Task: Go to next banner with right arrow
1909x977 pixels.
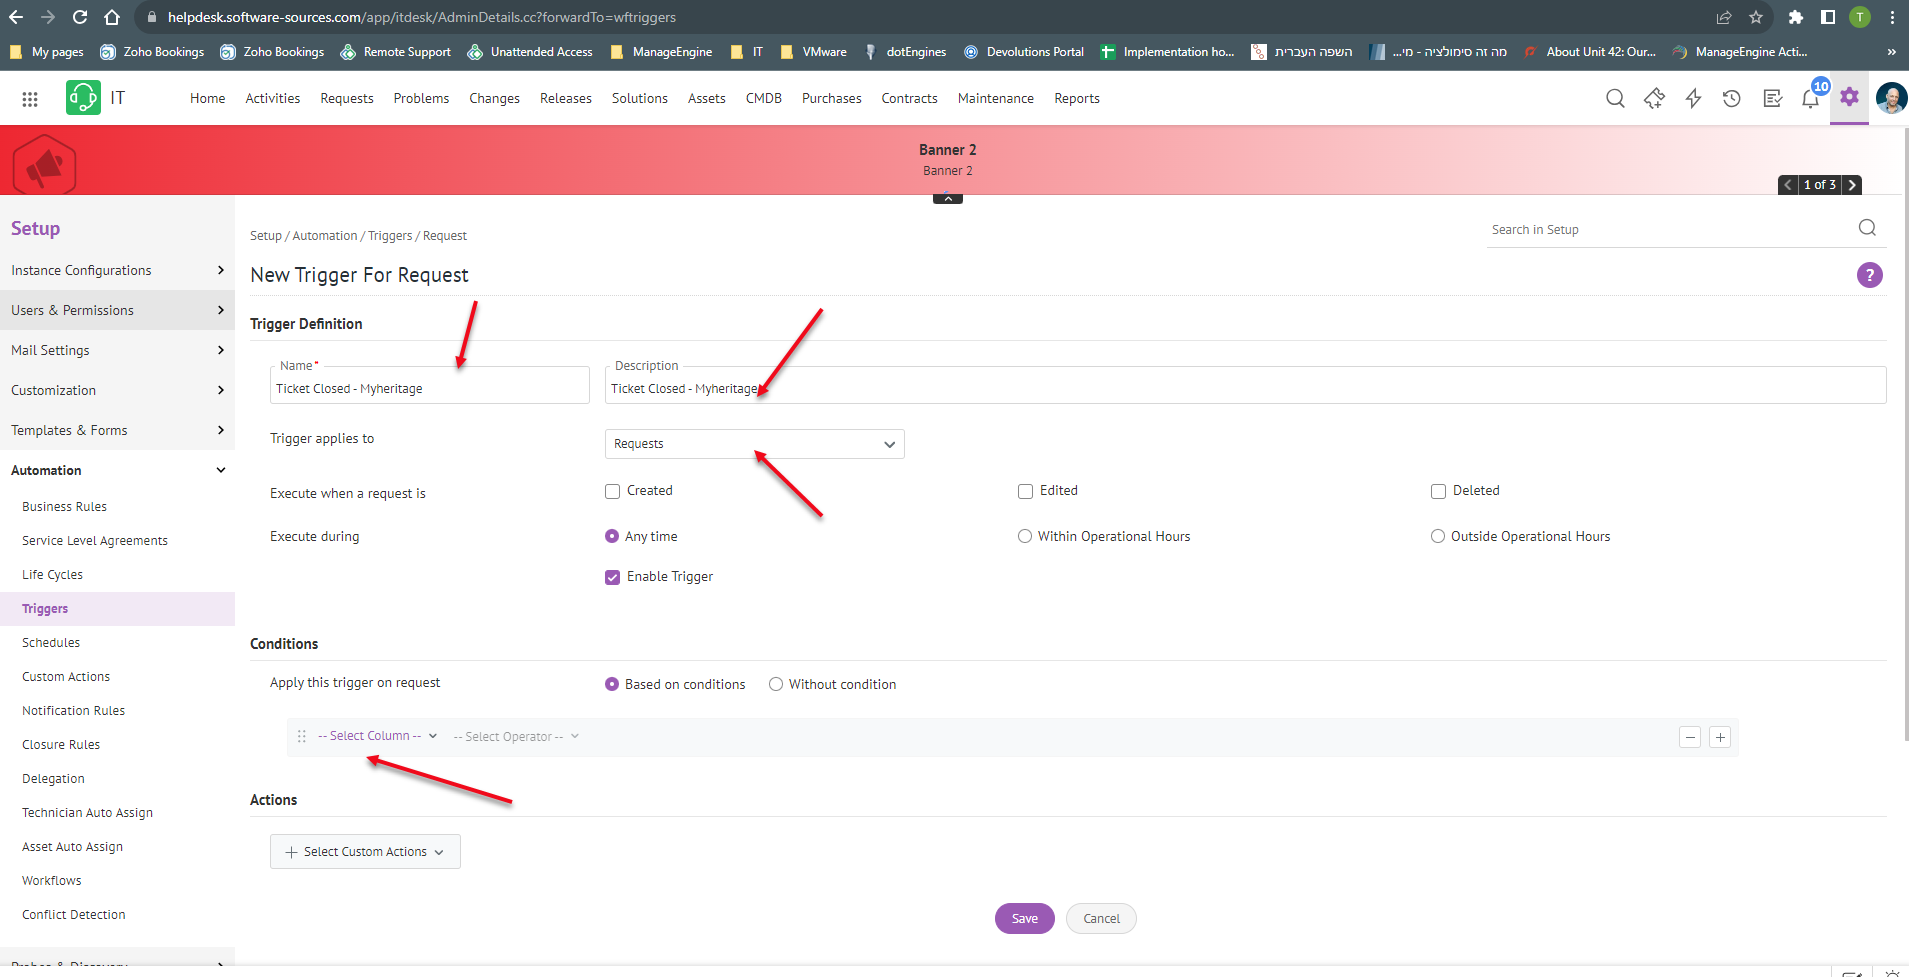Action: click(1852, 185)
